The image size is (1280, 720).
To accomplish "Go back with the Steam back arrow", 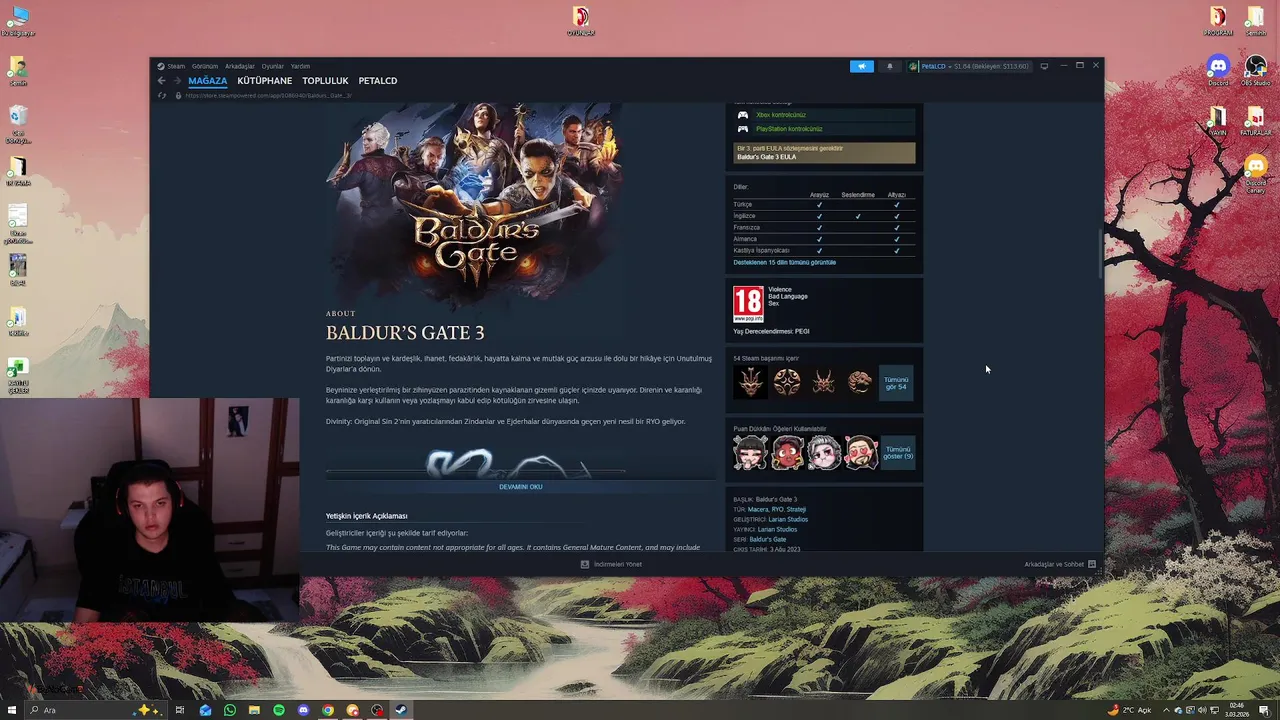I will click(x=161, y=81).
